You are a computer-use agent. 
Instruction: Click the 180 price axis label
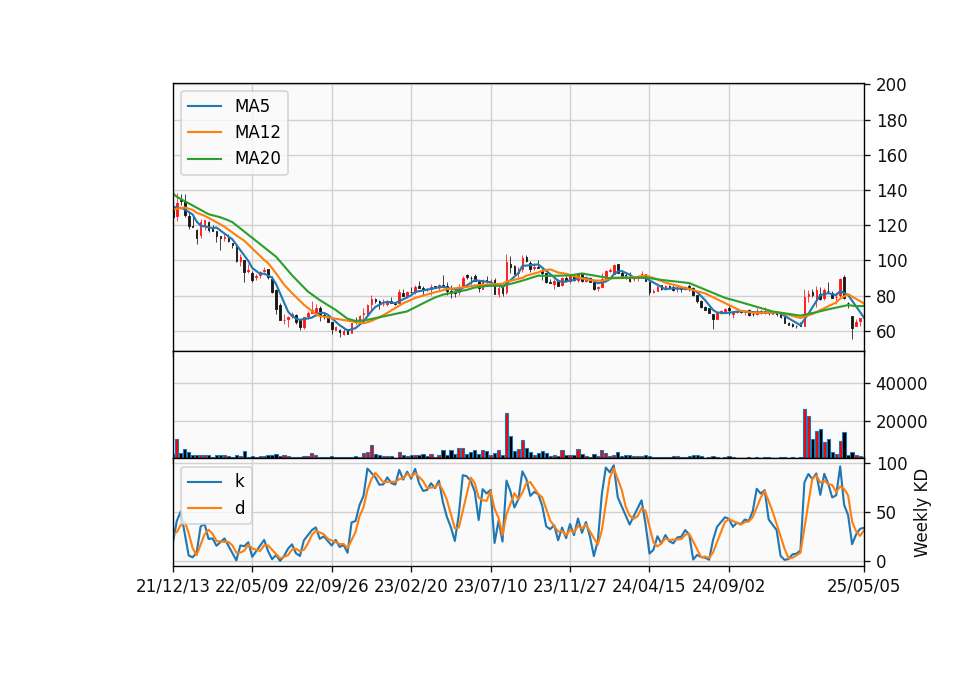(891, 121)
